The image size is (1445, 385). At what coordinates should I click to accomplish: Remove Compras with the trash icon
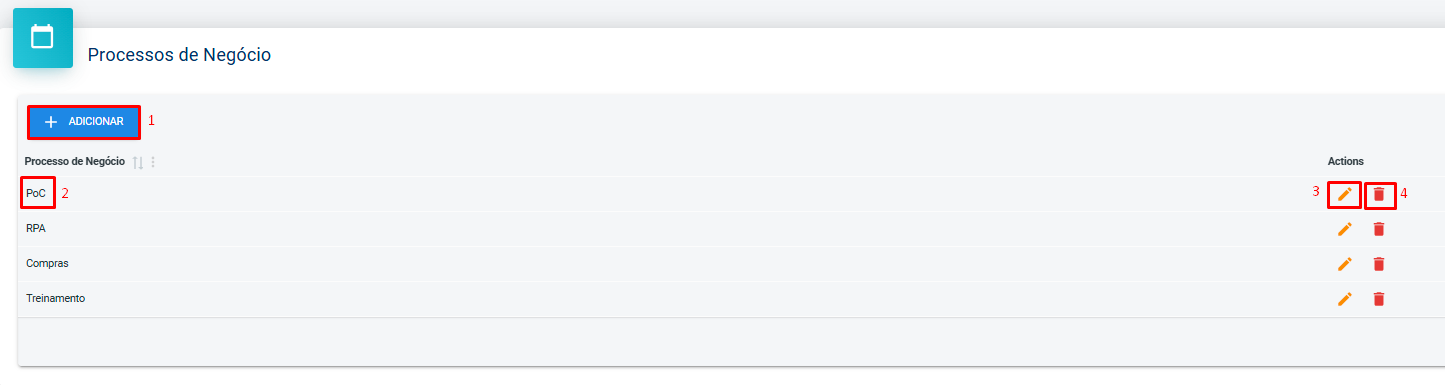[x=1379, y=264]
